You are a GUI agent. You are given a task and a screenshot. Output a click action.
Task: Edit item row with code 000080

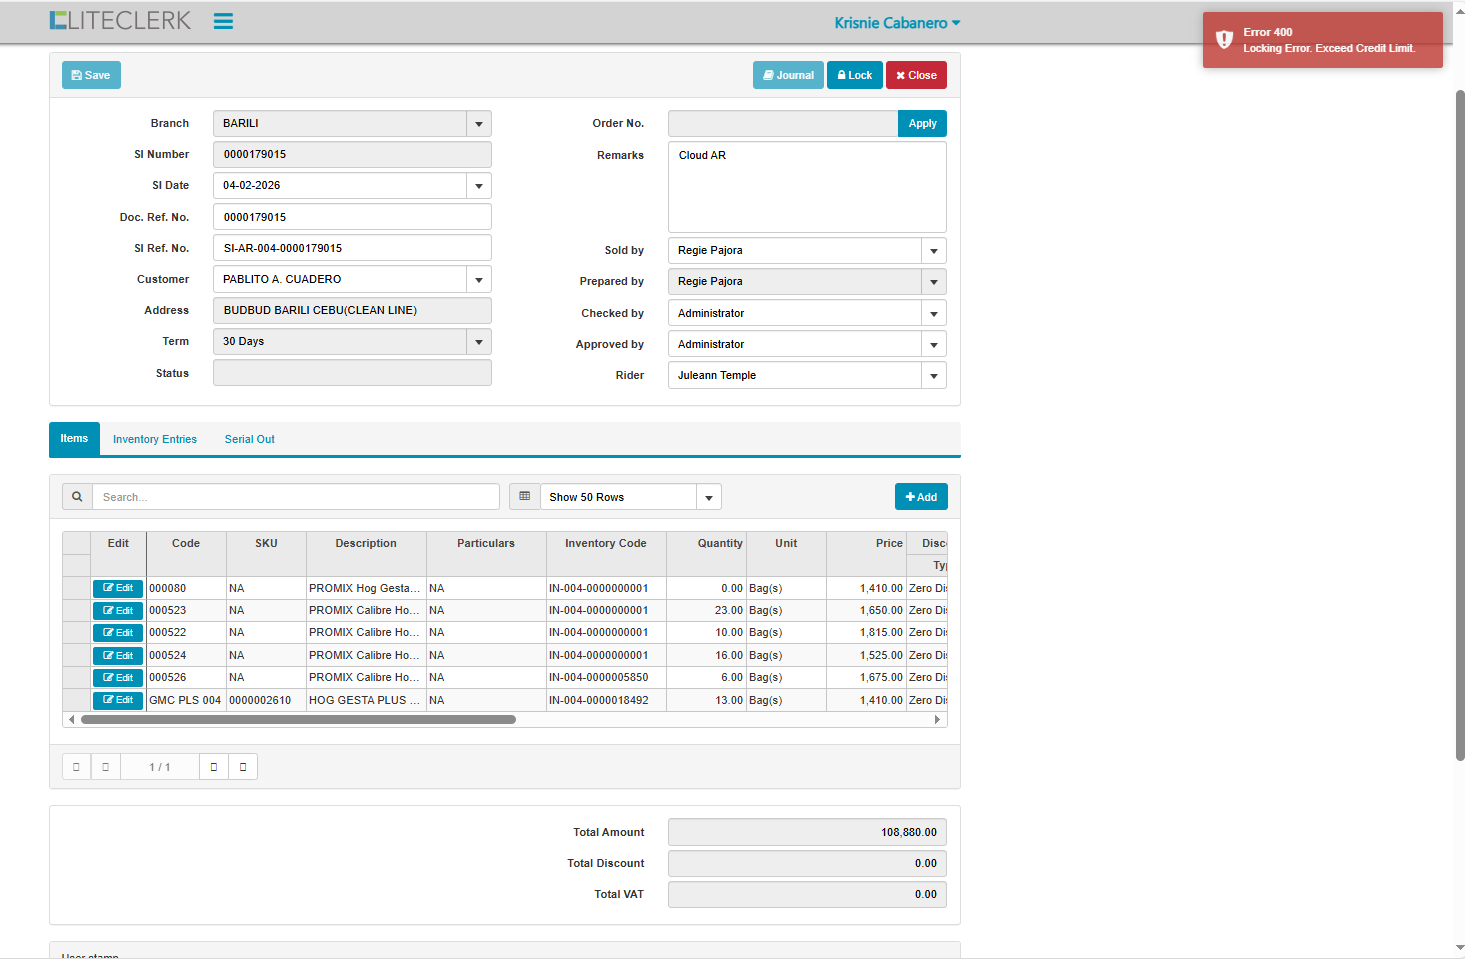pyautogui.click(x=118, y=588)
